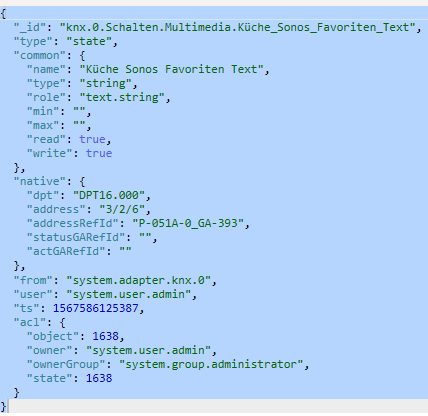Click the empty "statusGARefId" value
This screenshot has height=416, width=428.
(x=145, y=237)
